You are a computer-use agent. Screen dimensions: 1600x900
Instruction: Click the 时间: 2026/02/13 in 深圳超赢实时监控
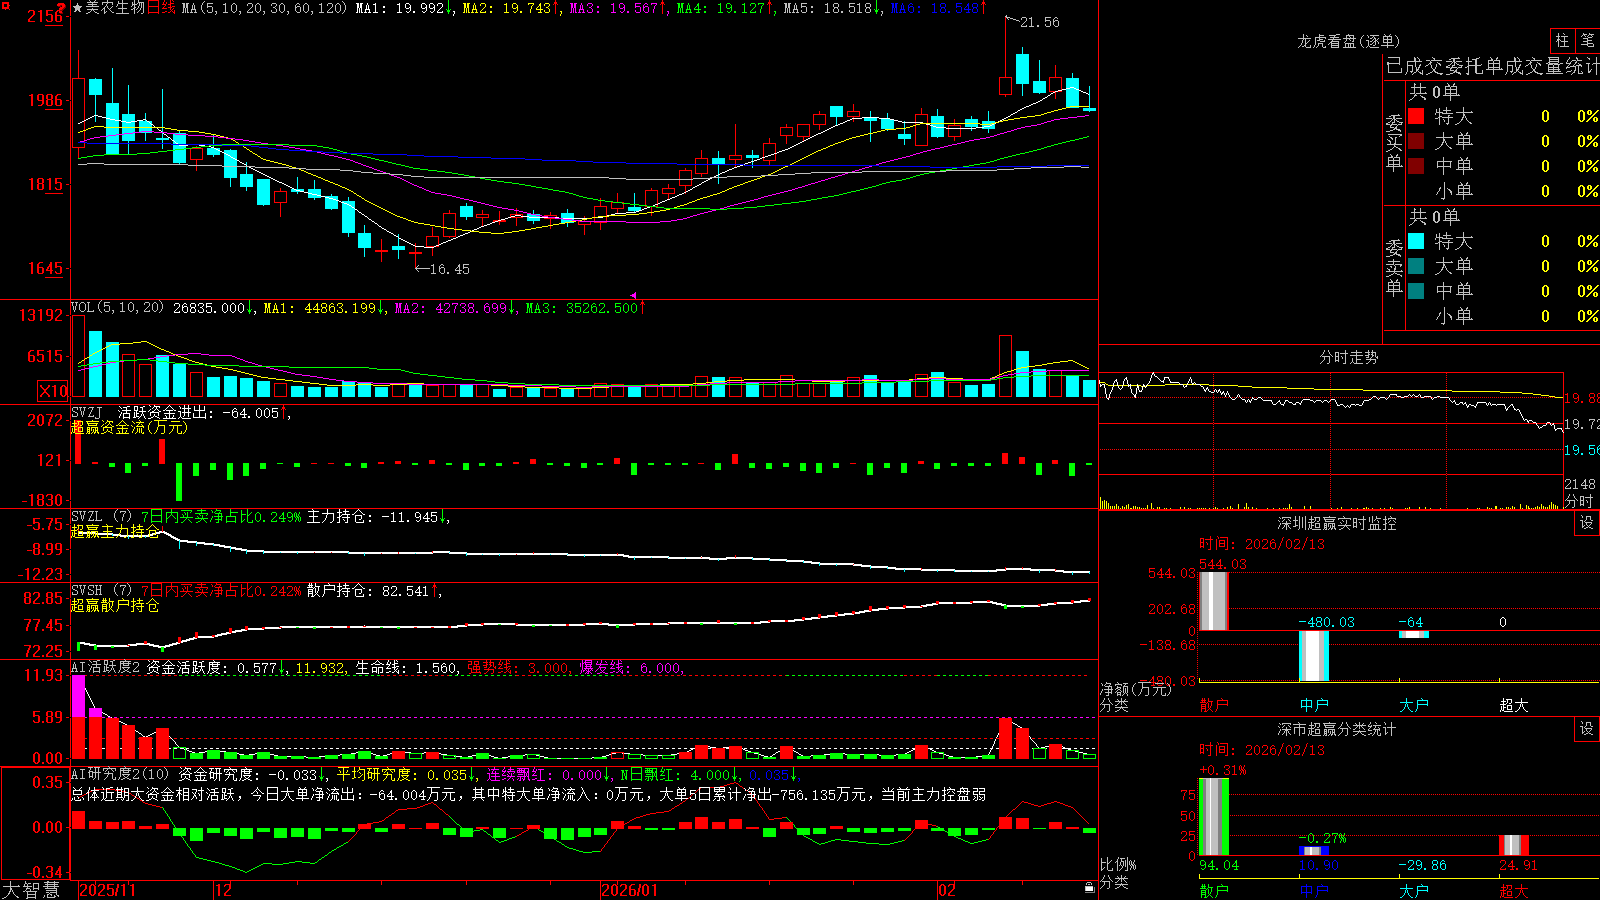coord(1262,544)
